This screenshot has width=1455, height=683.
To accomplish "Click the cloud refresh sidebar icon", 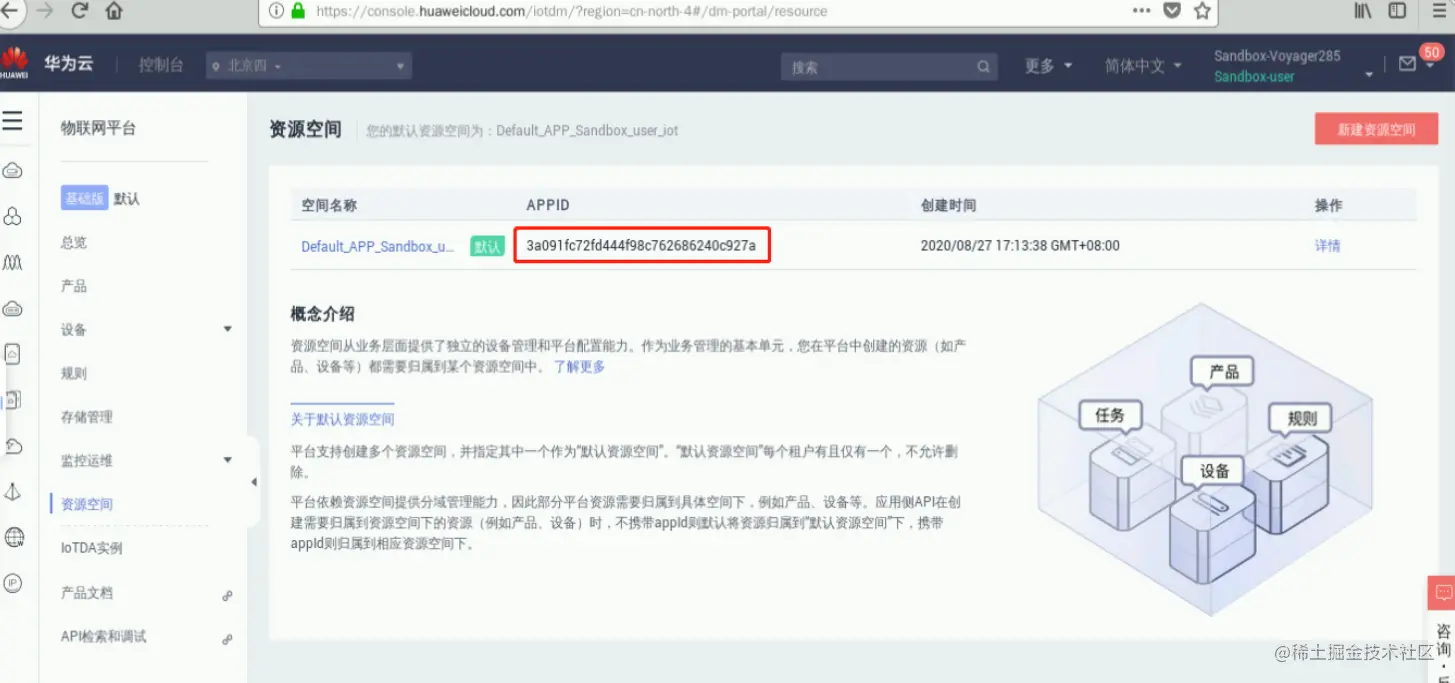I will click(x=13, y=446).
